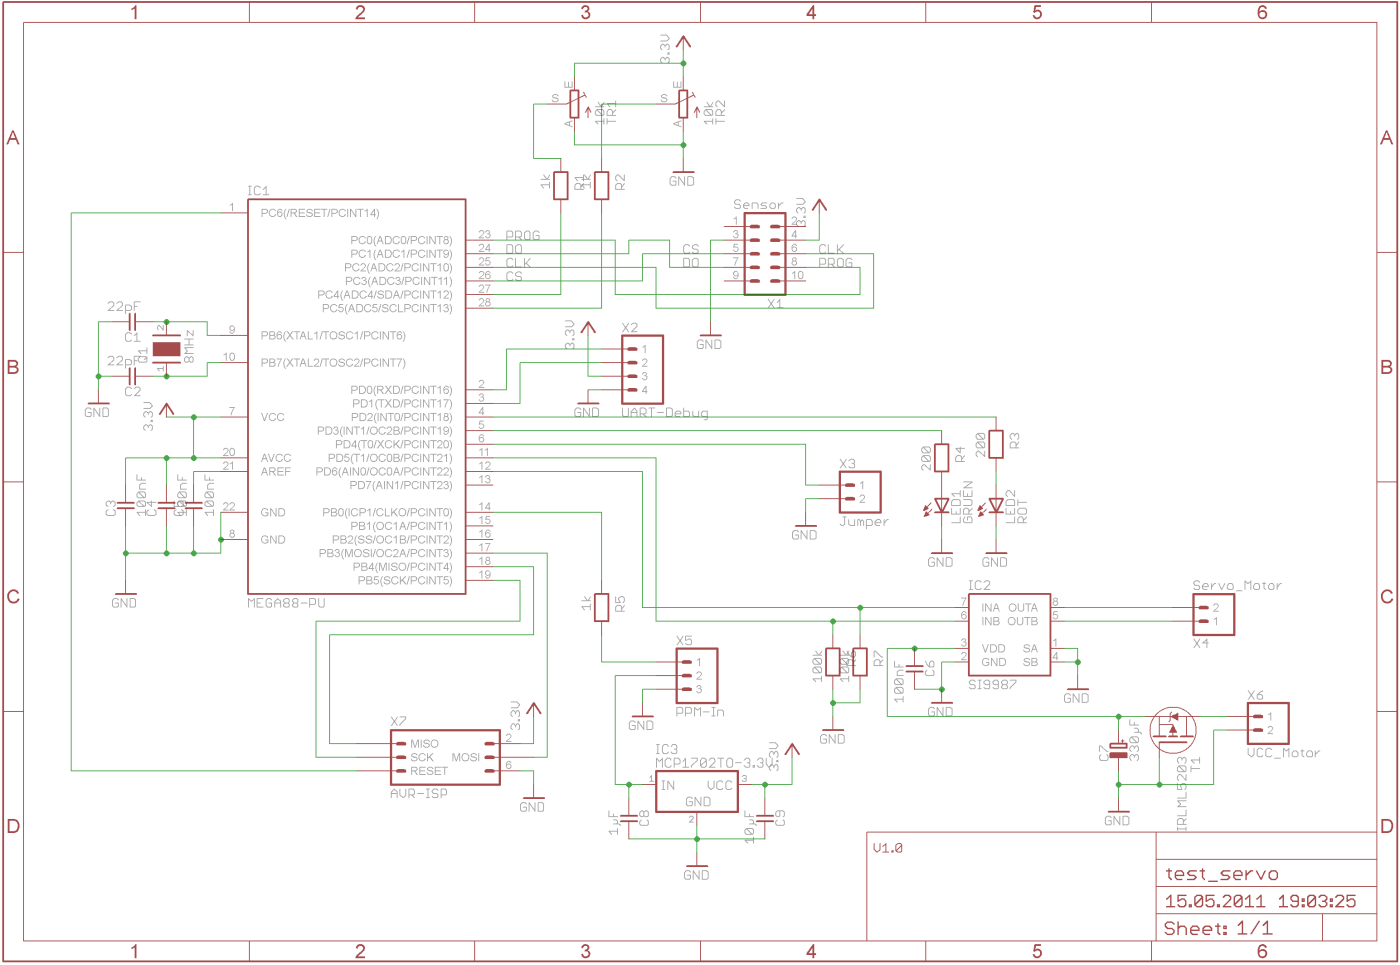Click the VCC_Motor connector X6
This screenshot has height=965, width=1400.
tap(1268, 723)
